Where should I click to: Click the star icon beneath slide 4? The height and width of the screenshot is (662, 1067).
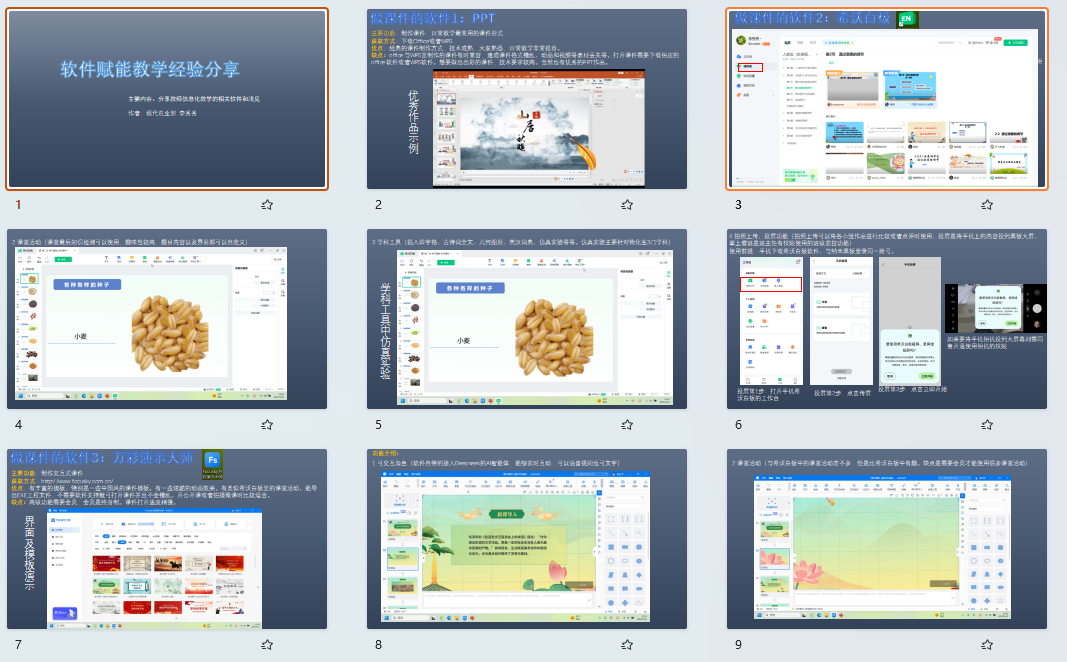(x=267, y=425)
